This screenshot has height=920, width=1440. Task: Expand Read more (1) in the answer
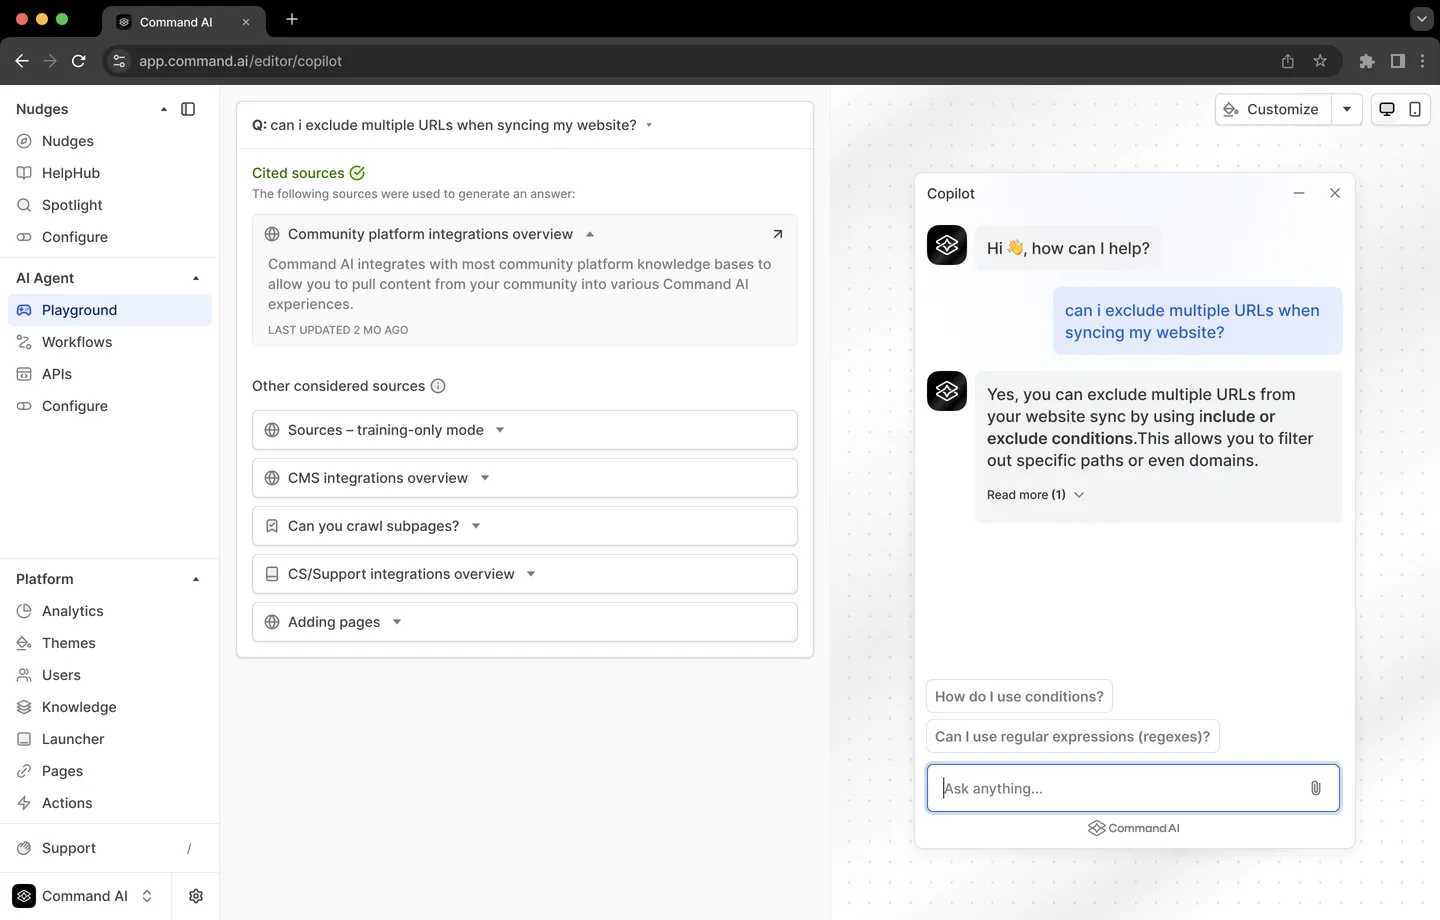1035,495
